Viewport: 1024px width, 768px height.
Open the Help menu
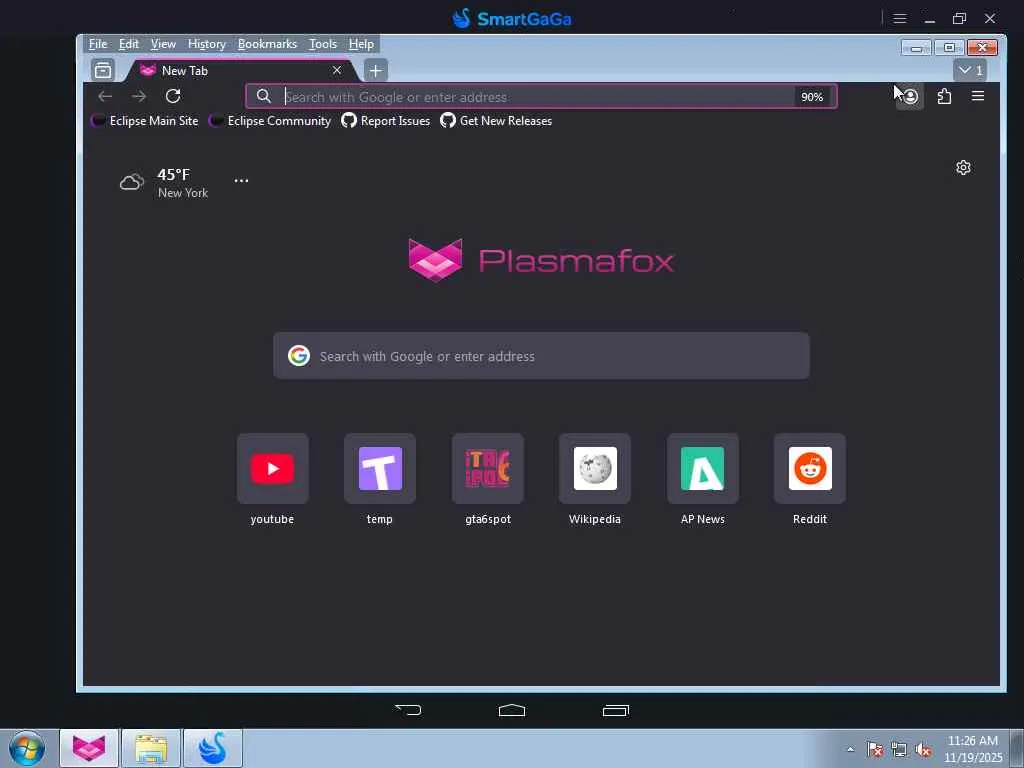361,44
